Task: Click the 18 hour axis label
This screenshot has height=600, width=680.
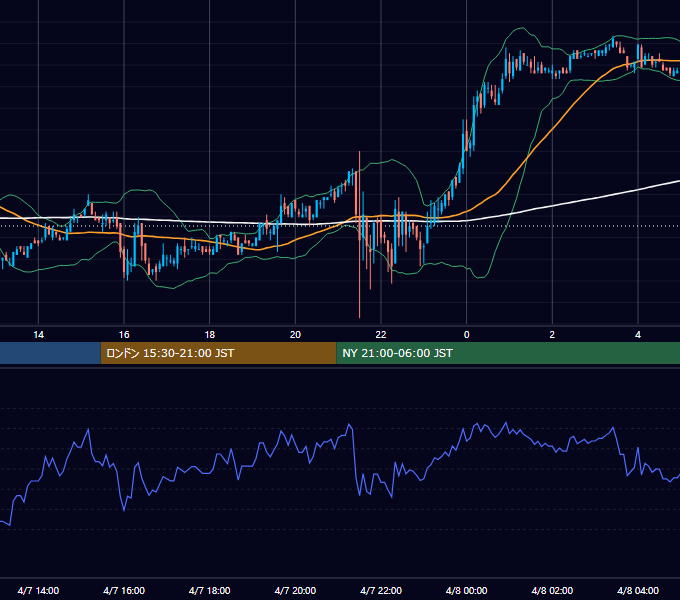Action: (x=210, y=335)
